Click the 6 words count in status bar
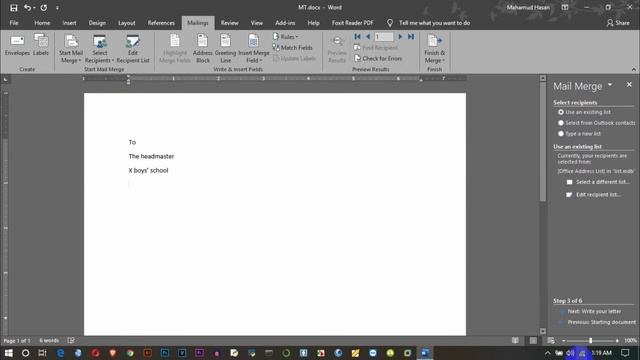This screenshot has width=640, height=360. point(49,340)
